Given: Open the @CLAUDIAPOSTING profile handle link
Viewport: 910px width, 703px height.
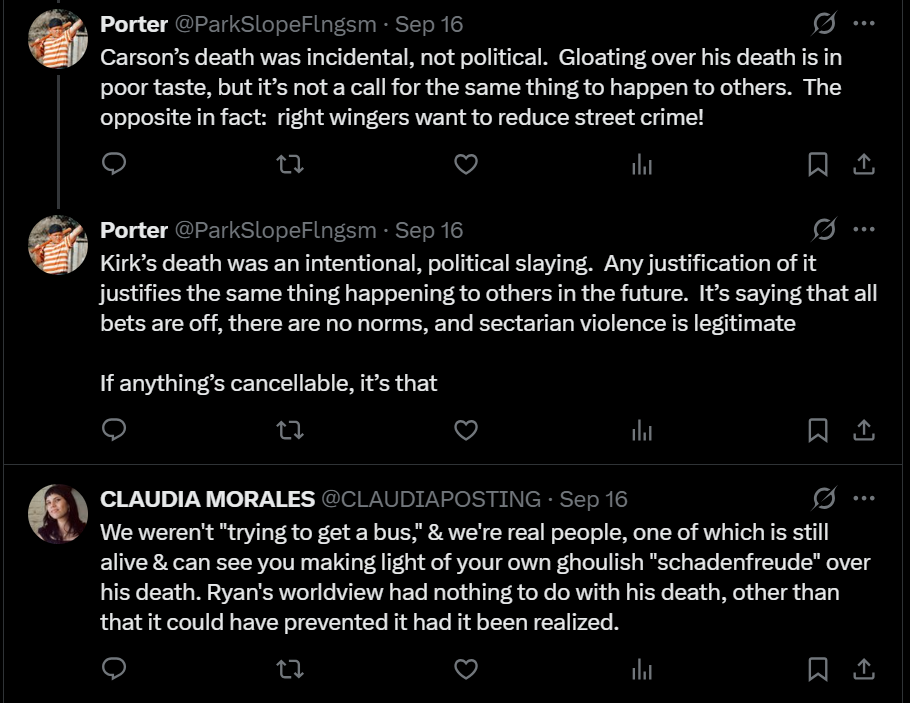Looking at the screenshot, I should click(x=429, y=498).
